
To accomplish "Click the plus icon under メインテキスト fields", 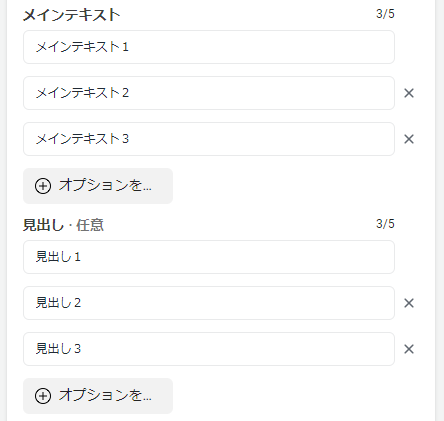I will point(43,186).
